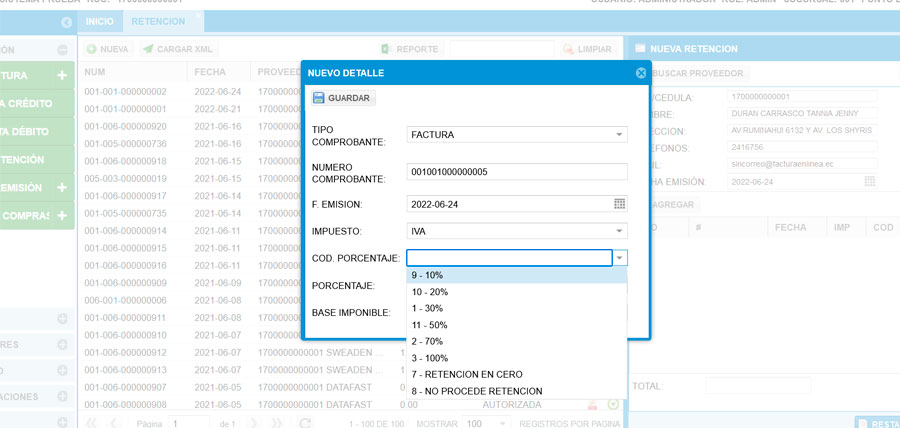Toggle the Cod. Porcentaje dropdown arrow

coord(619,258)
